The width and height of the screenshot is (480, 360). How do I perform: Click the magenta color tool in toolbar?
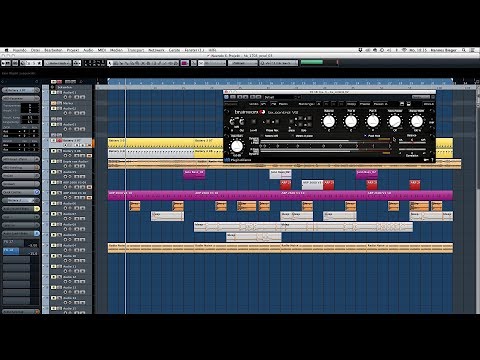coord(185,63)
